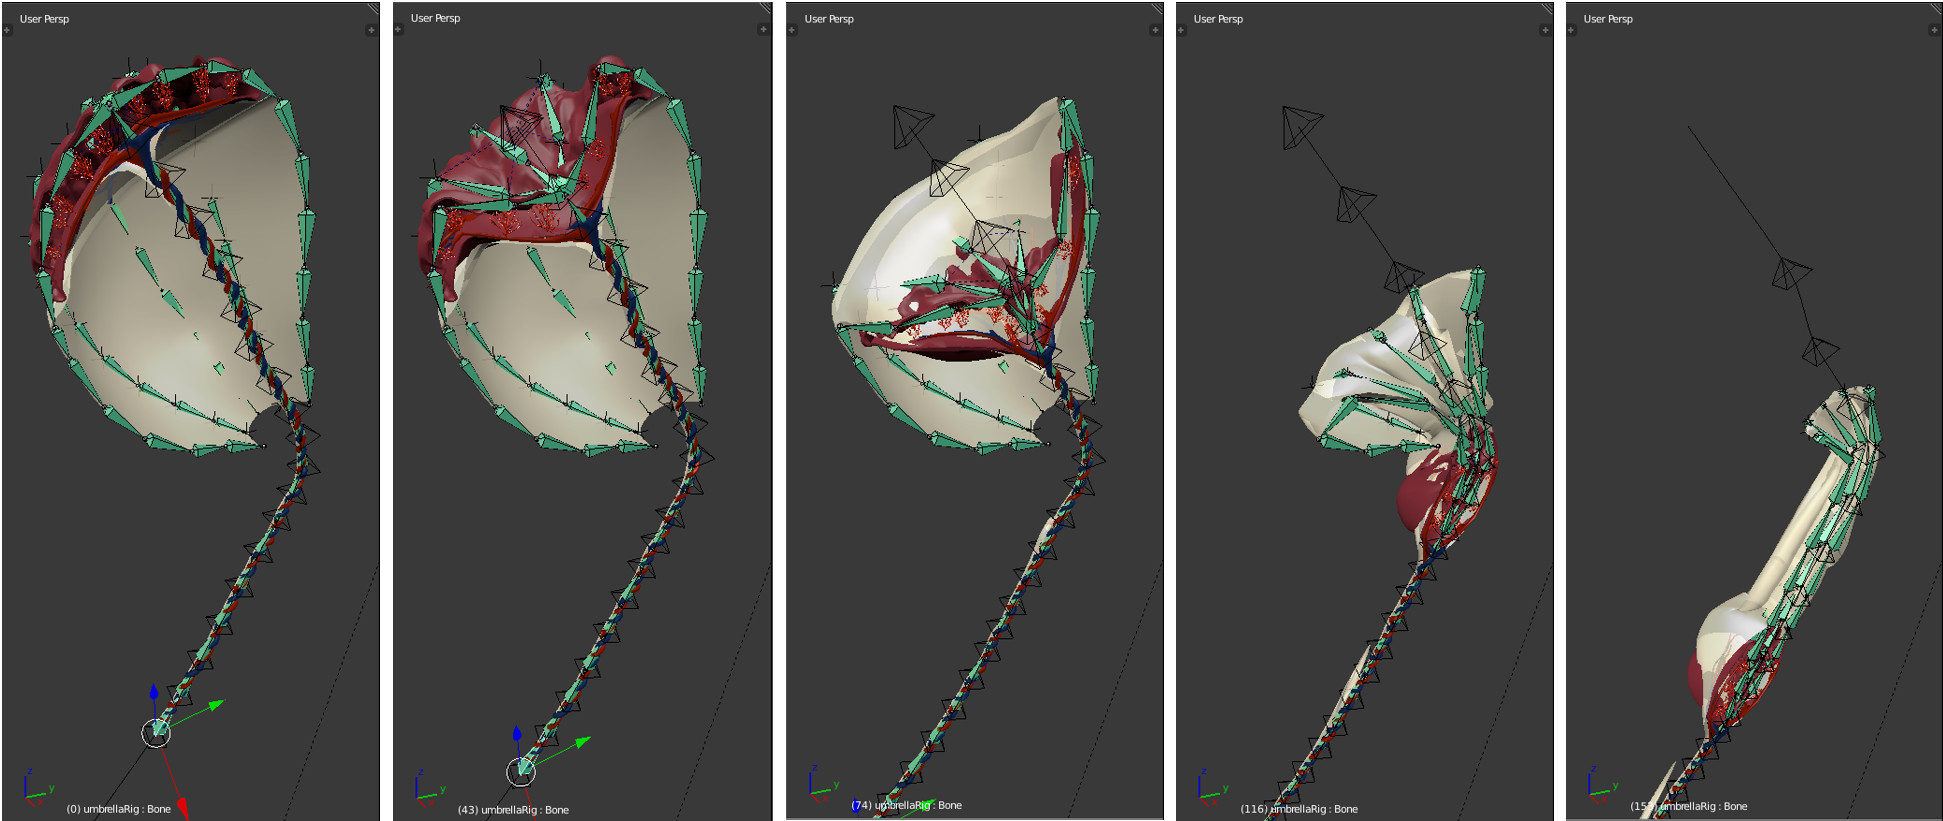Expand properties panel in frame 0 viewport
This screenshot has height=821, width=1943.
pos(371,30)
